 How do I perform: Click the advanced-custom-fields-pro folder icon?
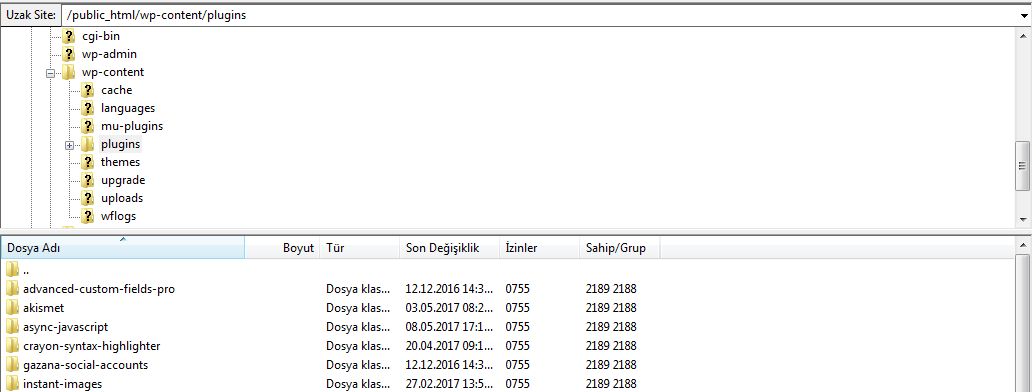(13, 288)
